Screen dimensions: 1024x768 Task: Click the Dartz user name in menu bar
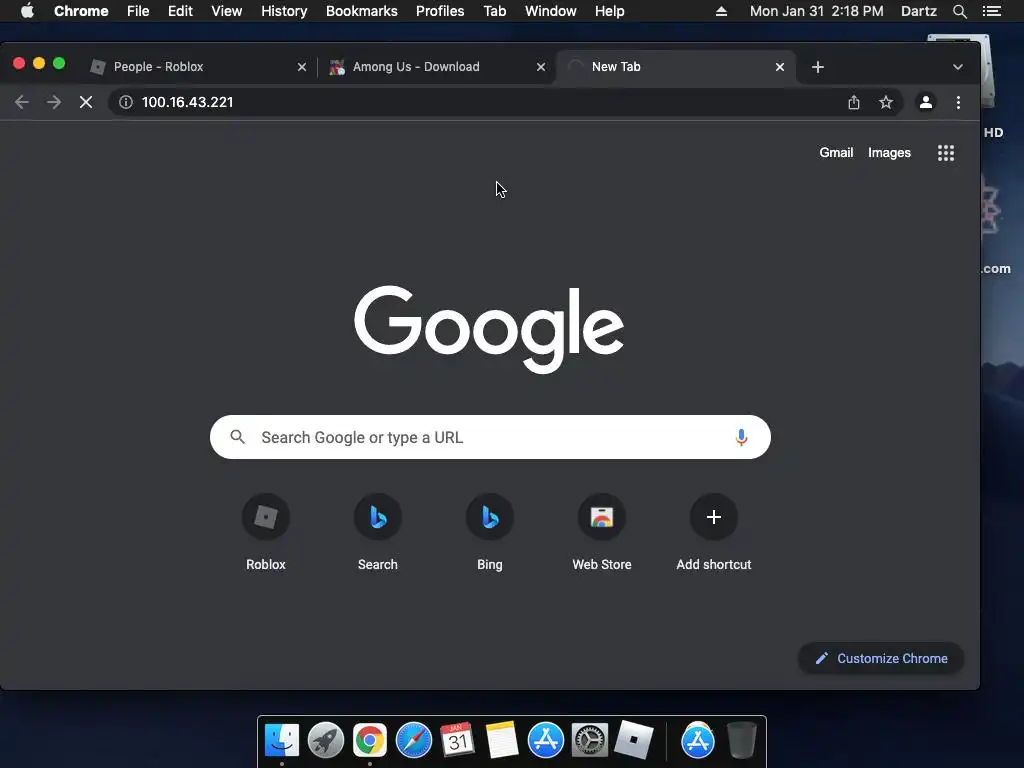pyautogui.click(x=919, y=11)
